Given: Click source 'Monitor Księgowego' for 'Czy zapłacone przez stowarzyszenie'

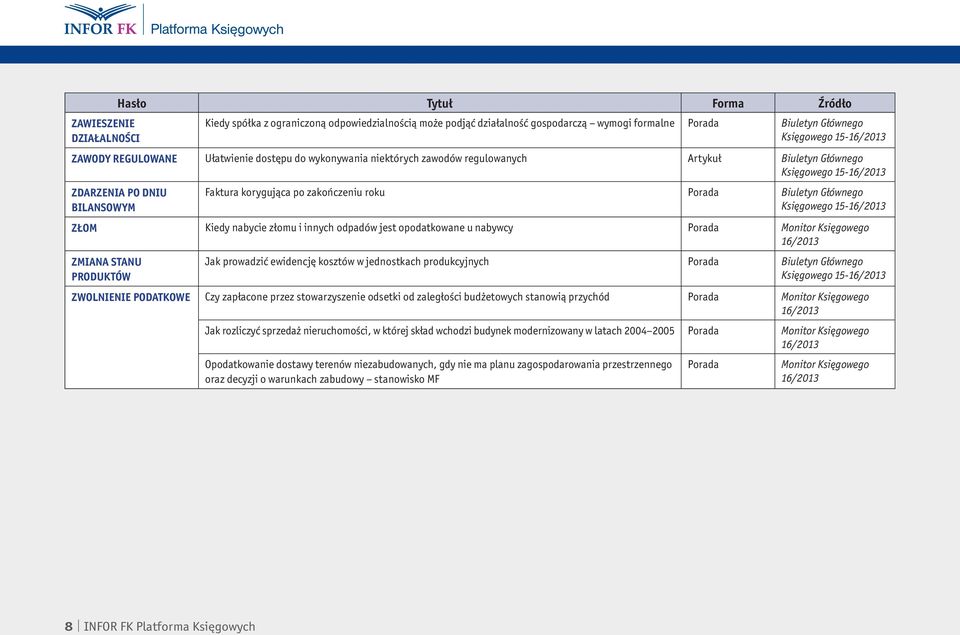Looking at the screenshot, I should tap(825, 304).
